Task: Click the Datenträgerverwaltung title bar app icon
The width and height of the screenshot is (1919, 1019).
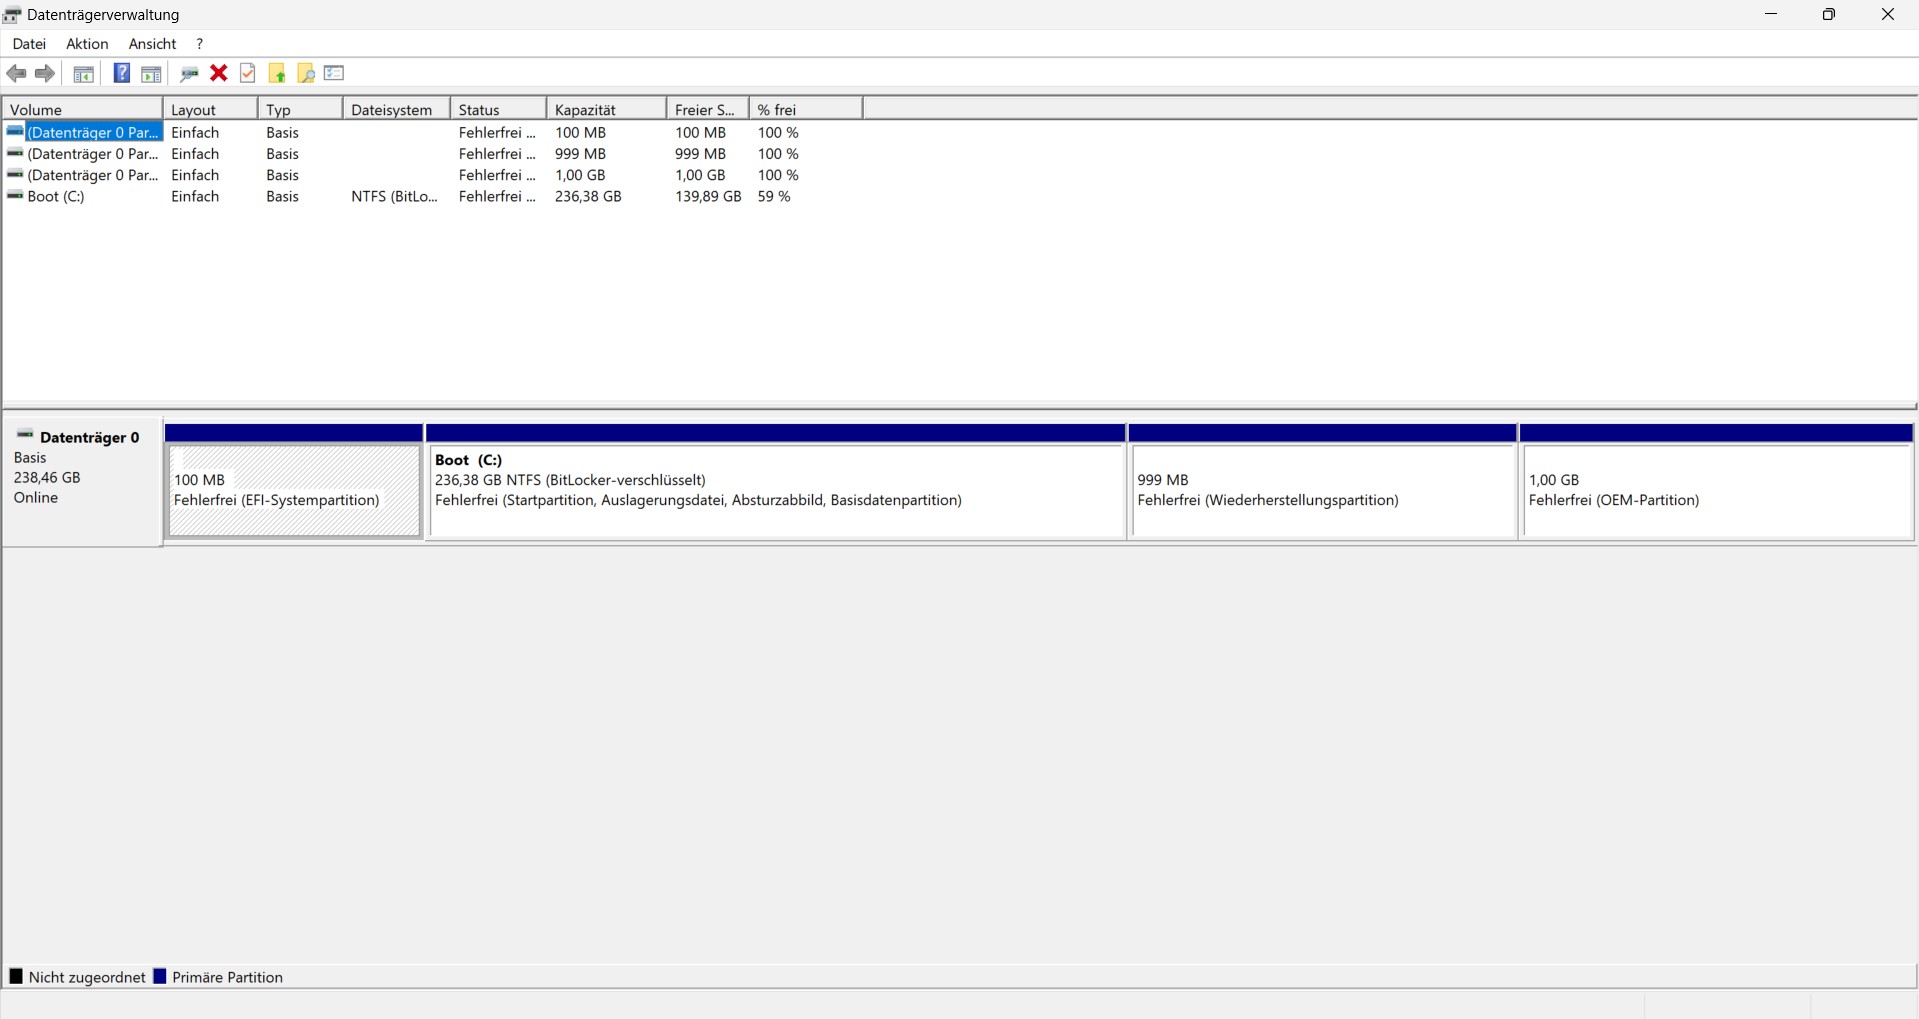Action: 12,15
